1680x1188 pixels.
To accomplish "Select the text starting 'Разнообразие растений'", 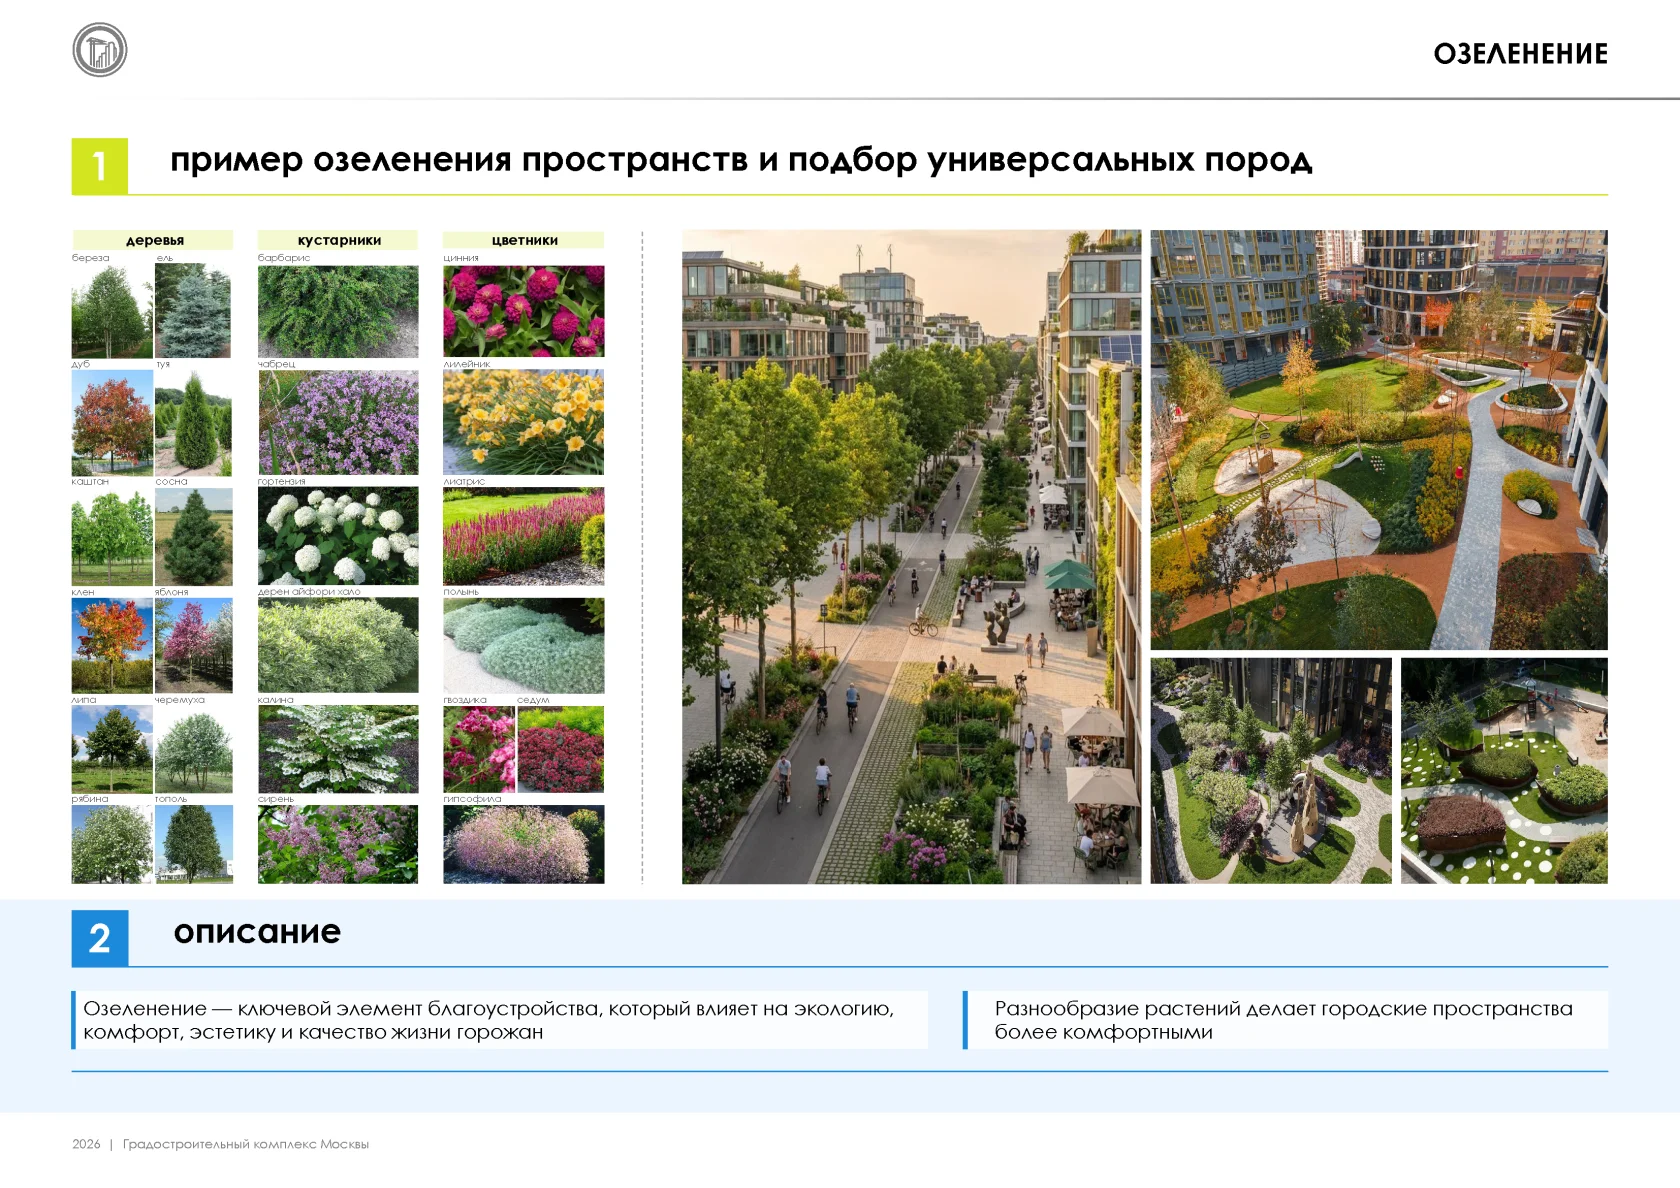I will [x=1283, y=1020].
